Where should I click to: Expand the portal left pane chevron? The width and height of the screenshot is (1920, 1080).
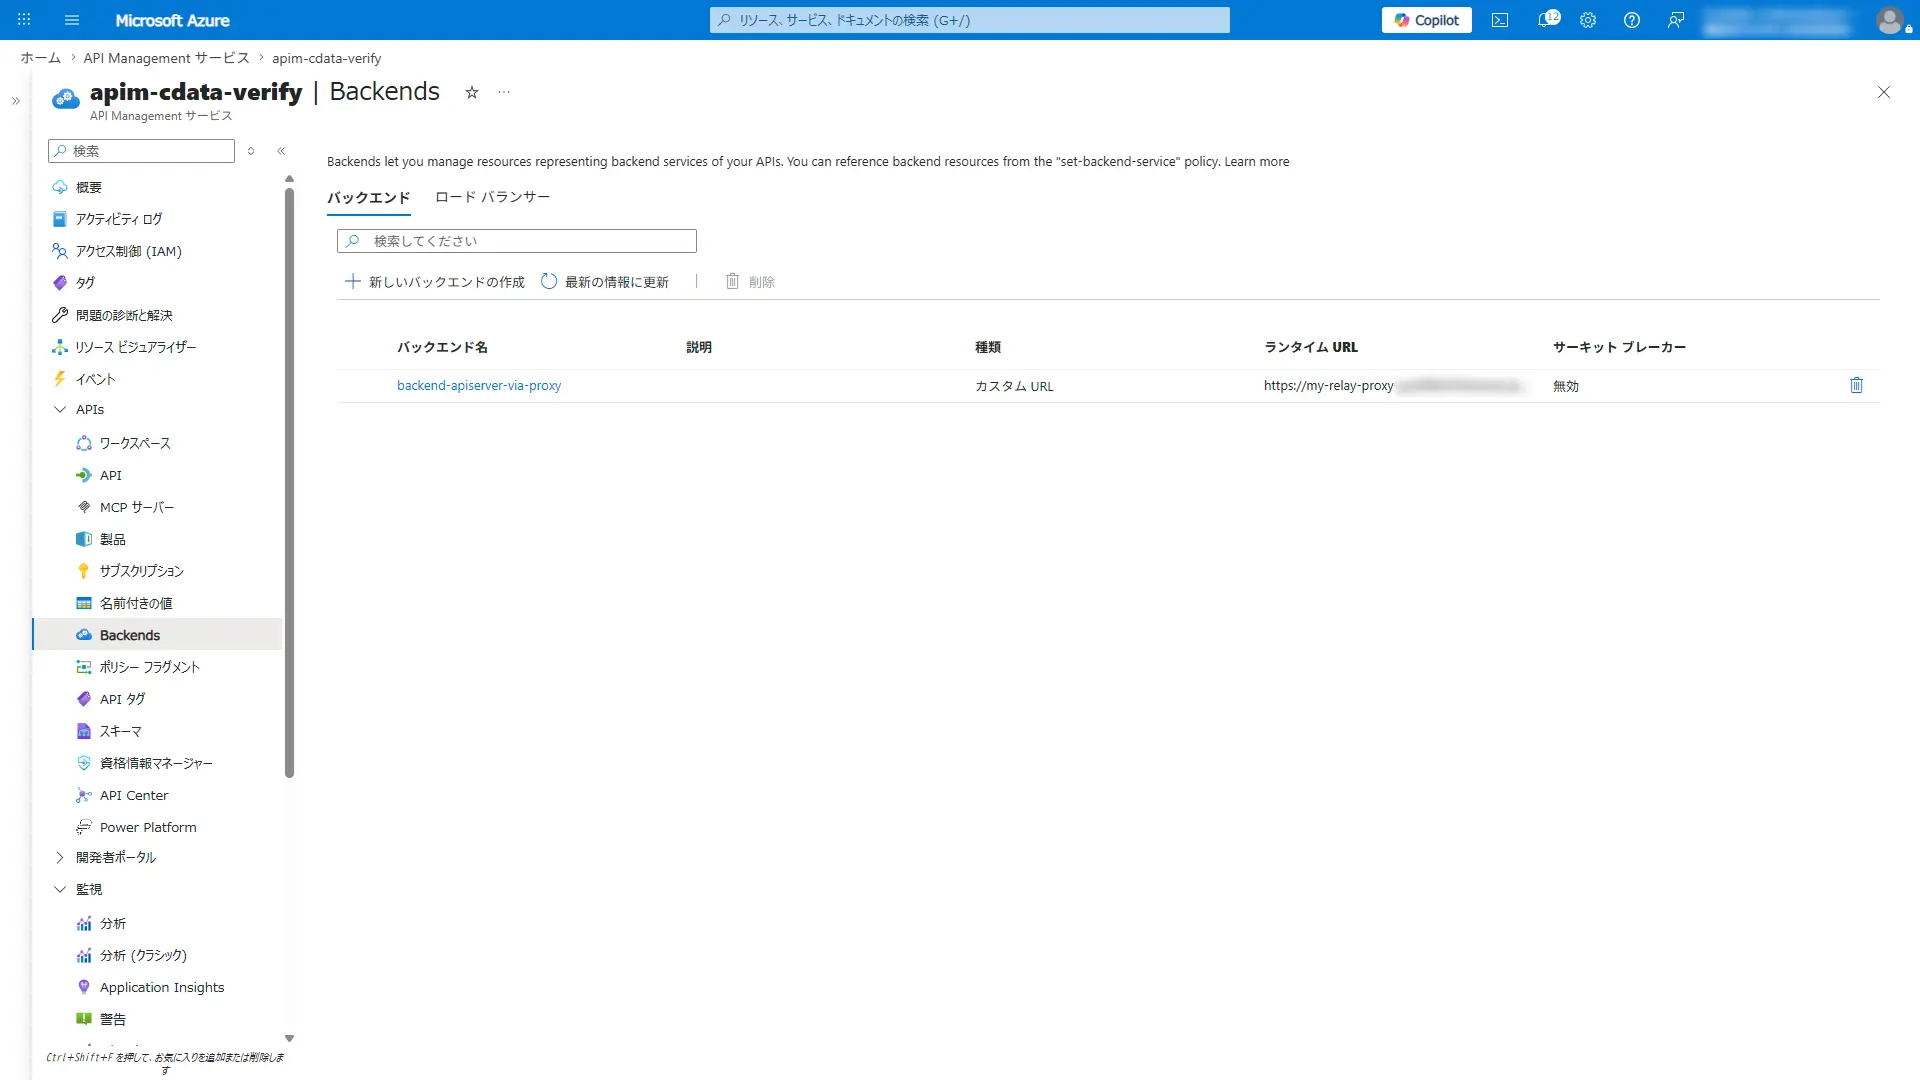pyautogui.click(x=16, y=101)
